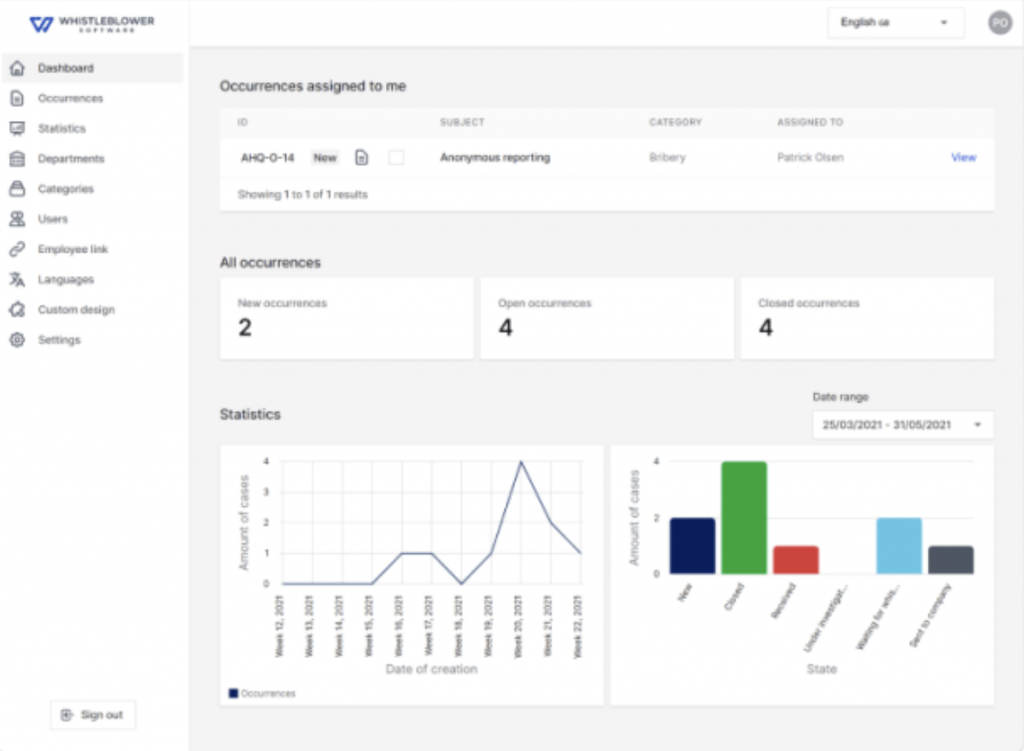The width and height of the screenshot is (1024, 751).
Task: Go to Categories in sidebar
Action: click(x=66, y=189)
